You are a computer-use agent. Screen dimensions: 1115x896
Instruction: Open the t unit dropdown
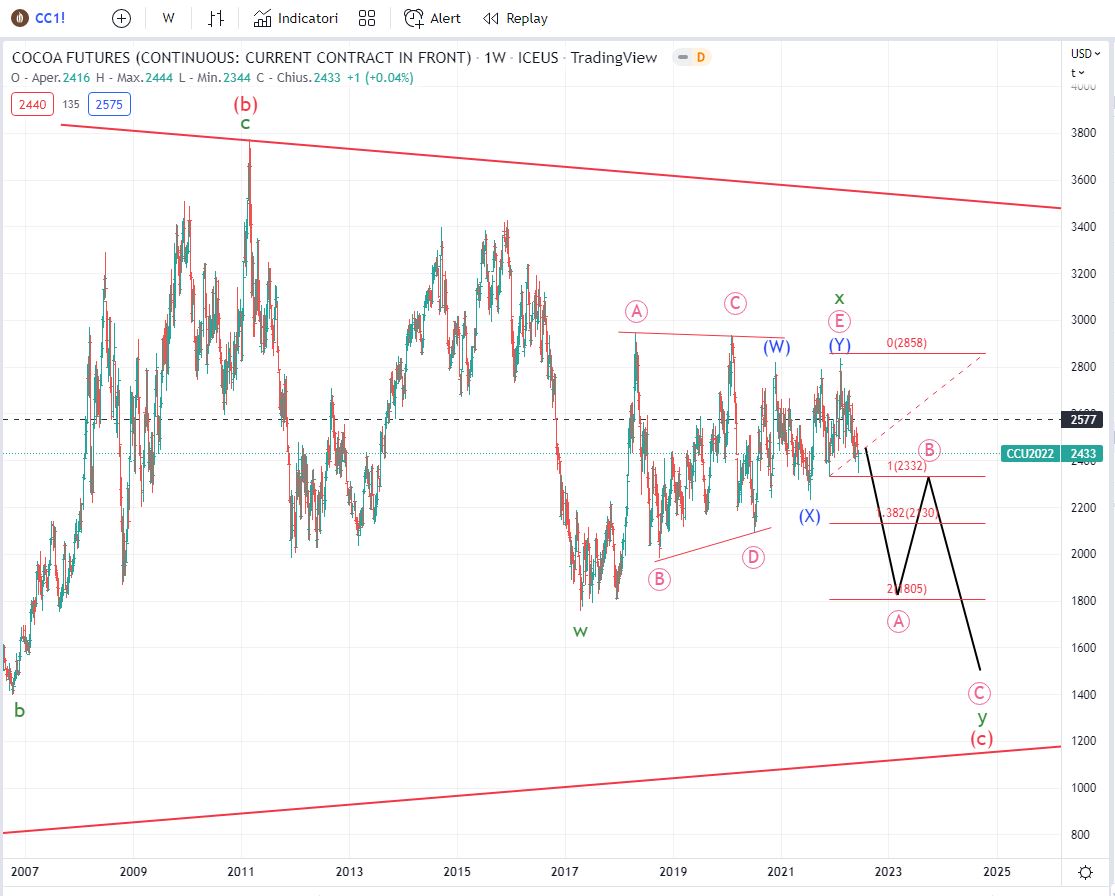(1077, 73)
